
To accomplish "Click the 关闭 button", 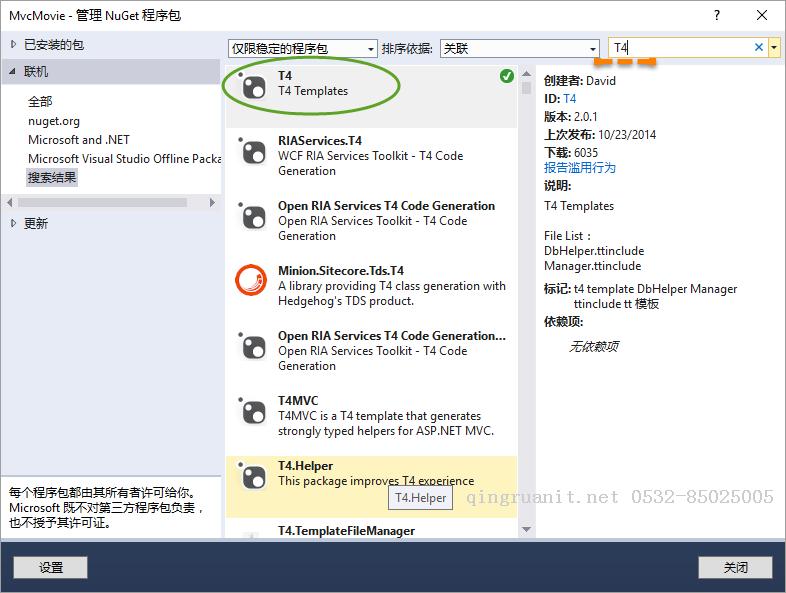I will [735, 567].
